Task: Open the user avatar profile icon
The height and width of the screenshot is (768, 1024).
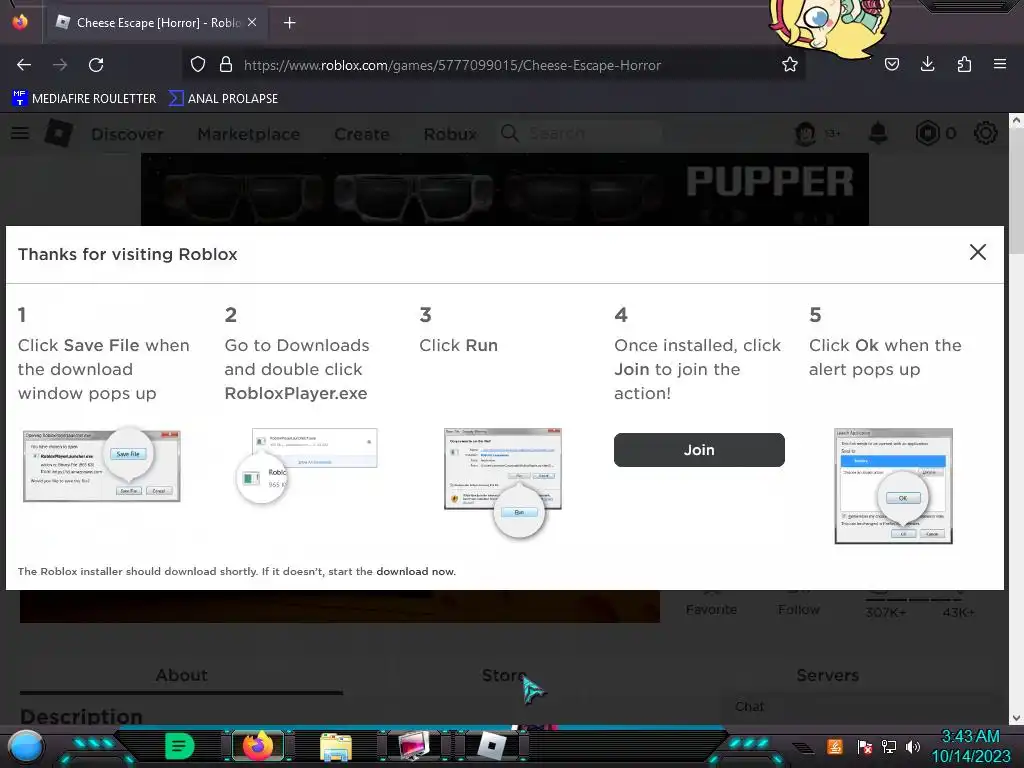Action: pyautogui.click(x=805, y=133)
